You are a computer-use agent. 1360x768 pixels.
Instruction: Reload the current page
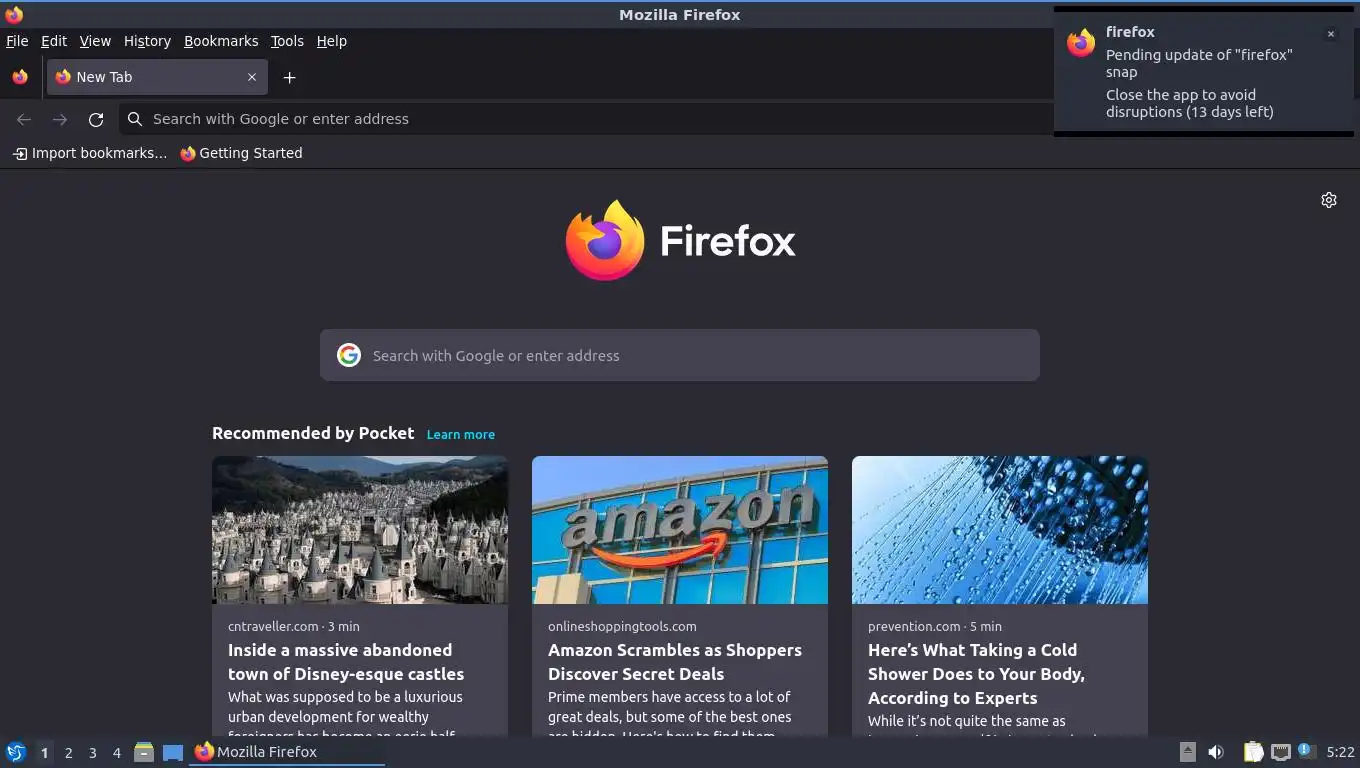tap(96, 119)
